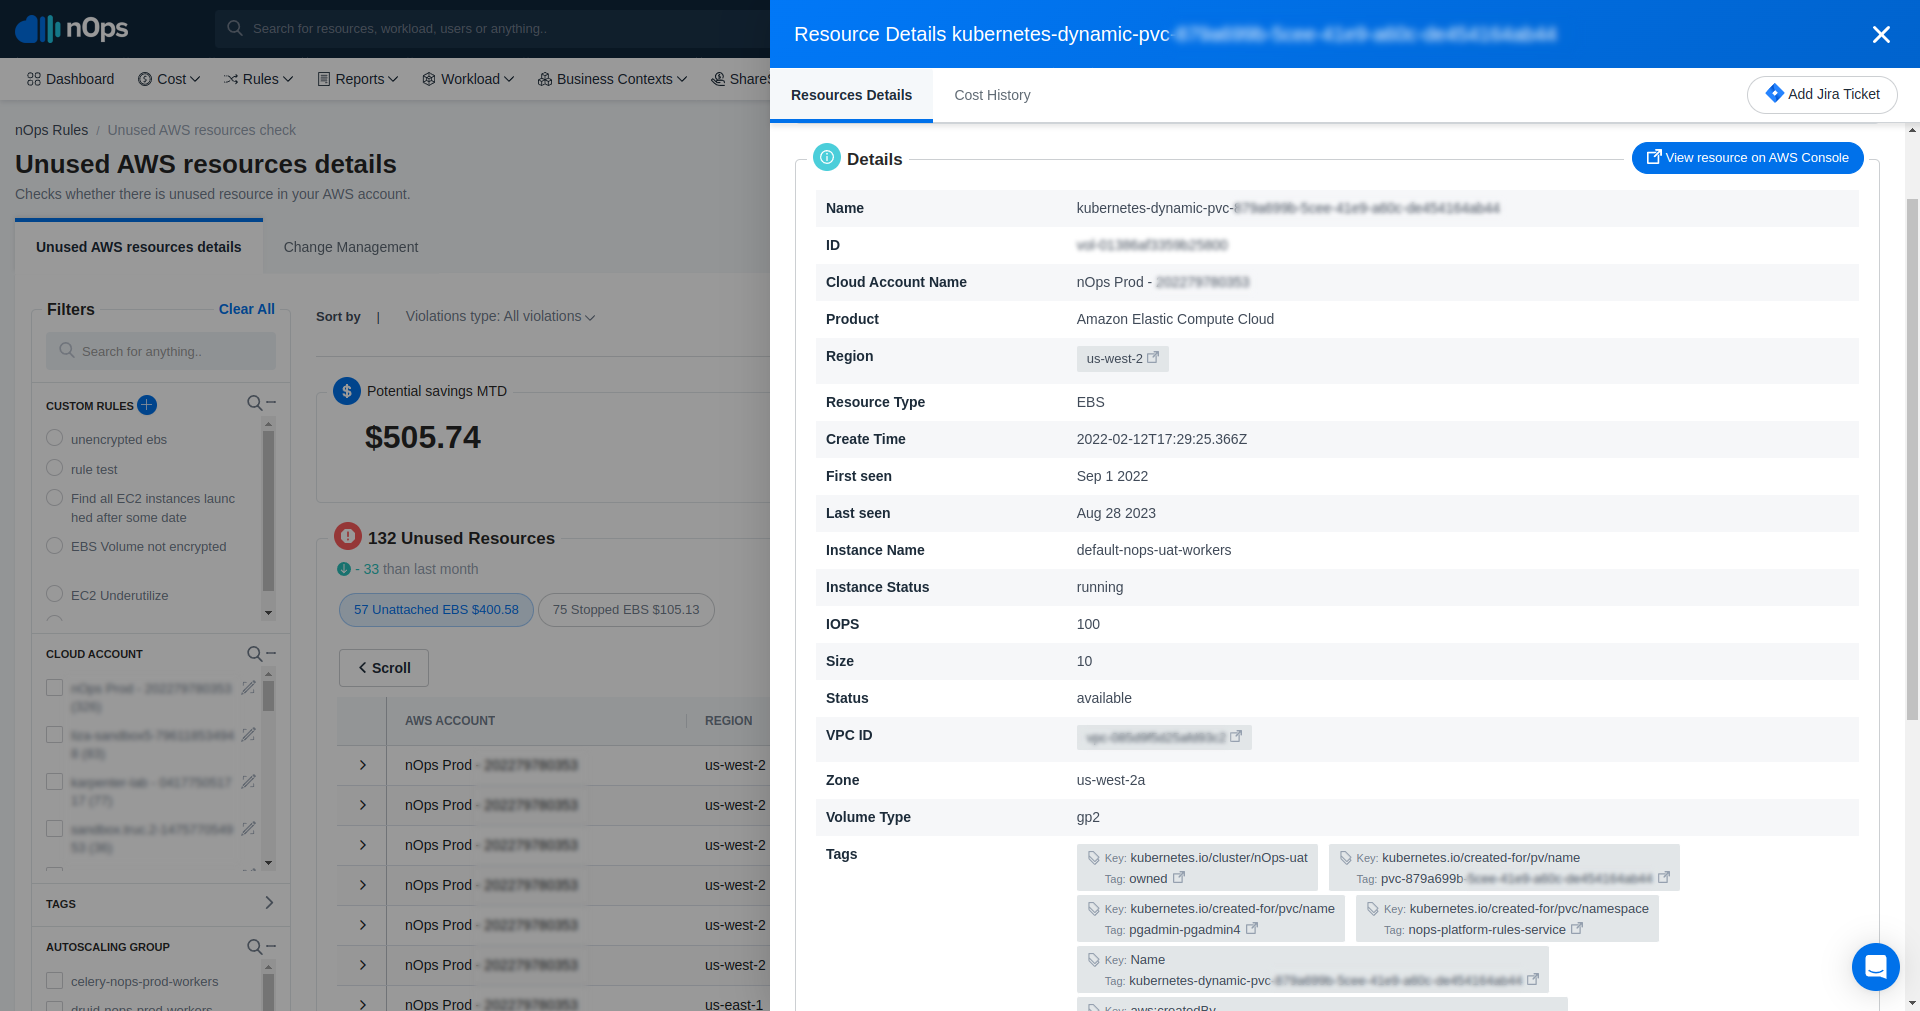Screen dimensions: 1920x1011
Task: Check the celery-nops-prod-workers checkbox
Action: [x=55, y=981]
